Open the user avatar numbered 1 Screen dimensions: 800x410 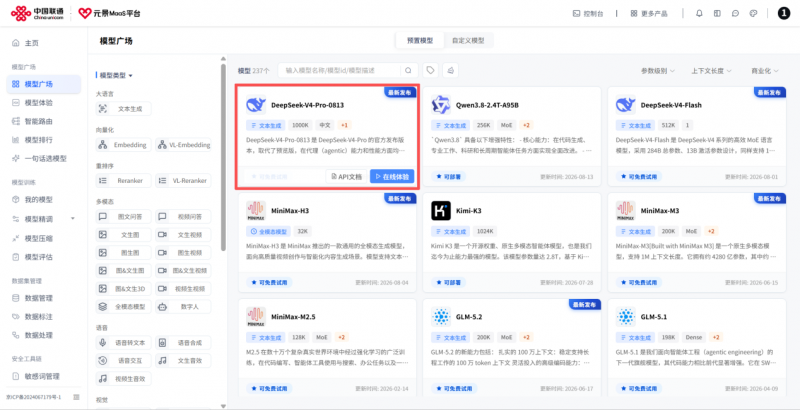coord(784,14)
